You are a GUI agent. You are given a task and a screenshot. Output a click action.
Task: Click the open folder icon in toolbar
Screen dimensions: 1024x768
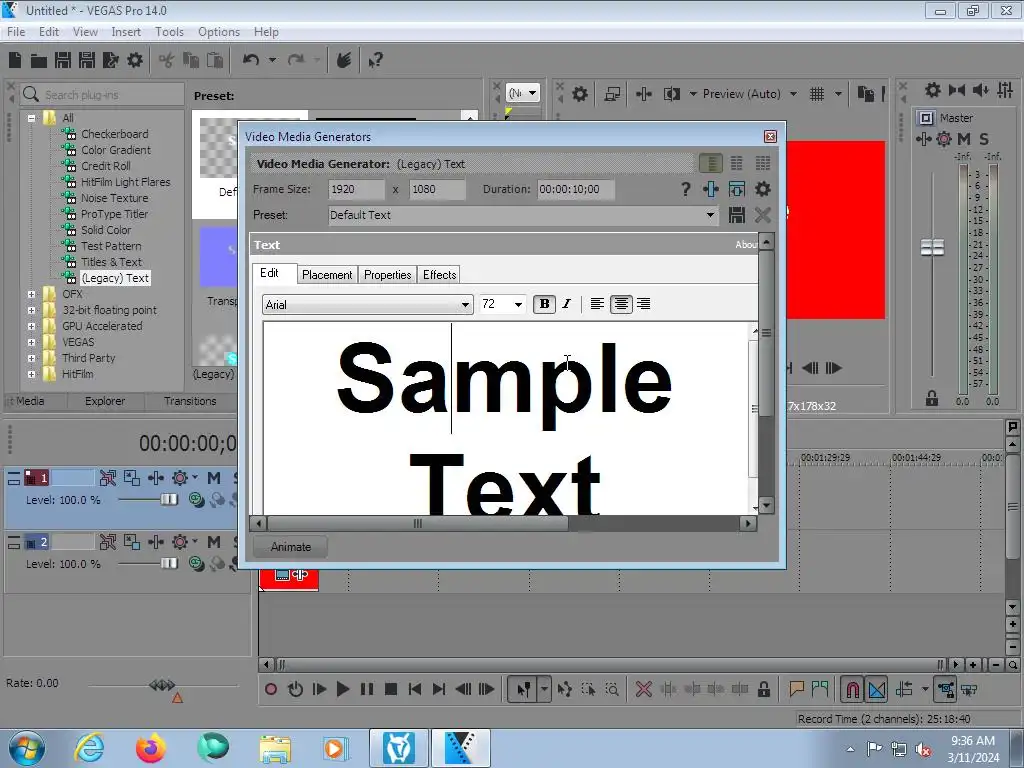pos(39,61)
